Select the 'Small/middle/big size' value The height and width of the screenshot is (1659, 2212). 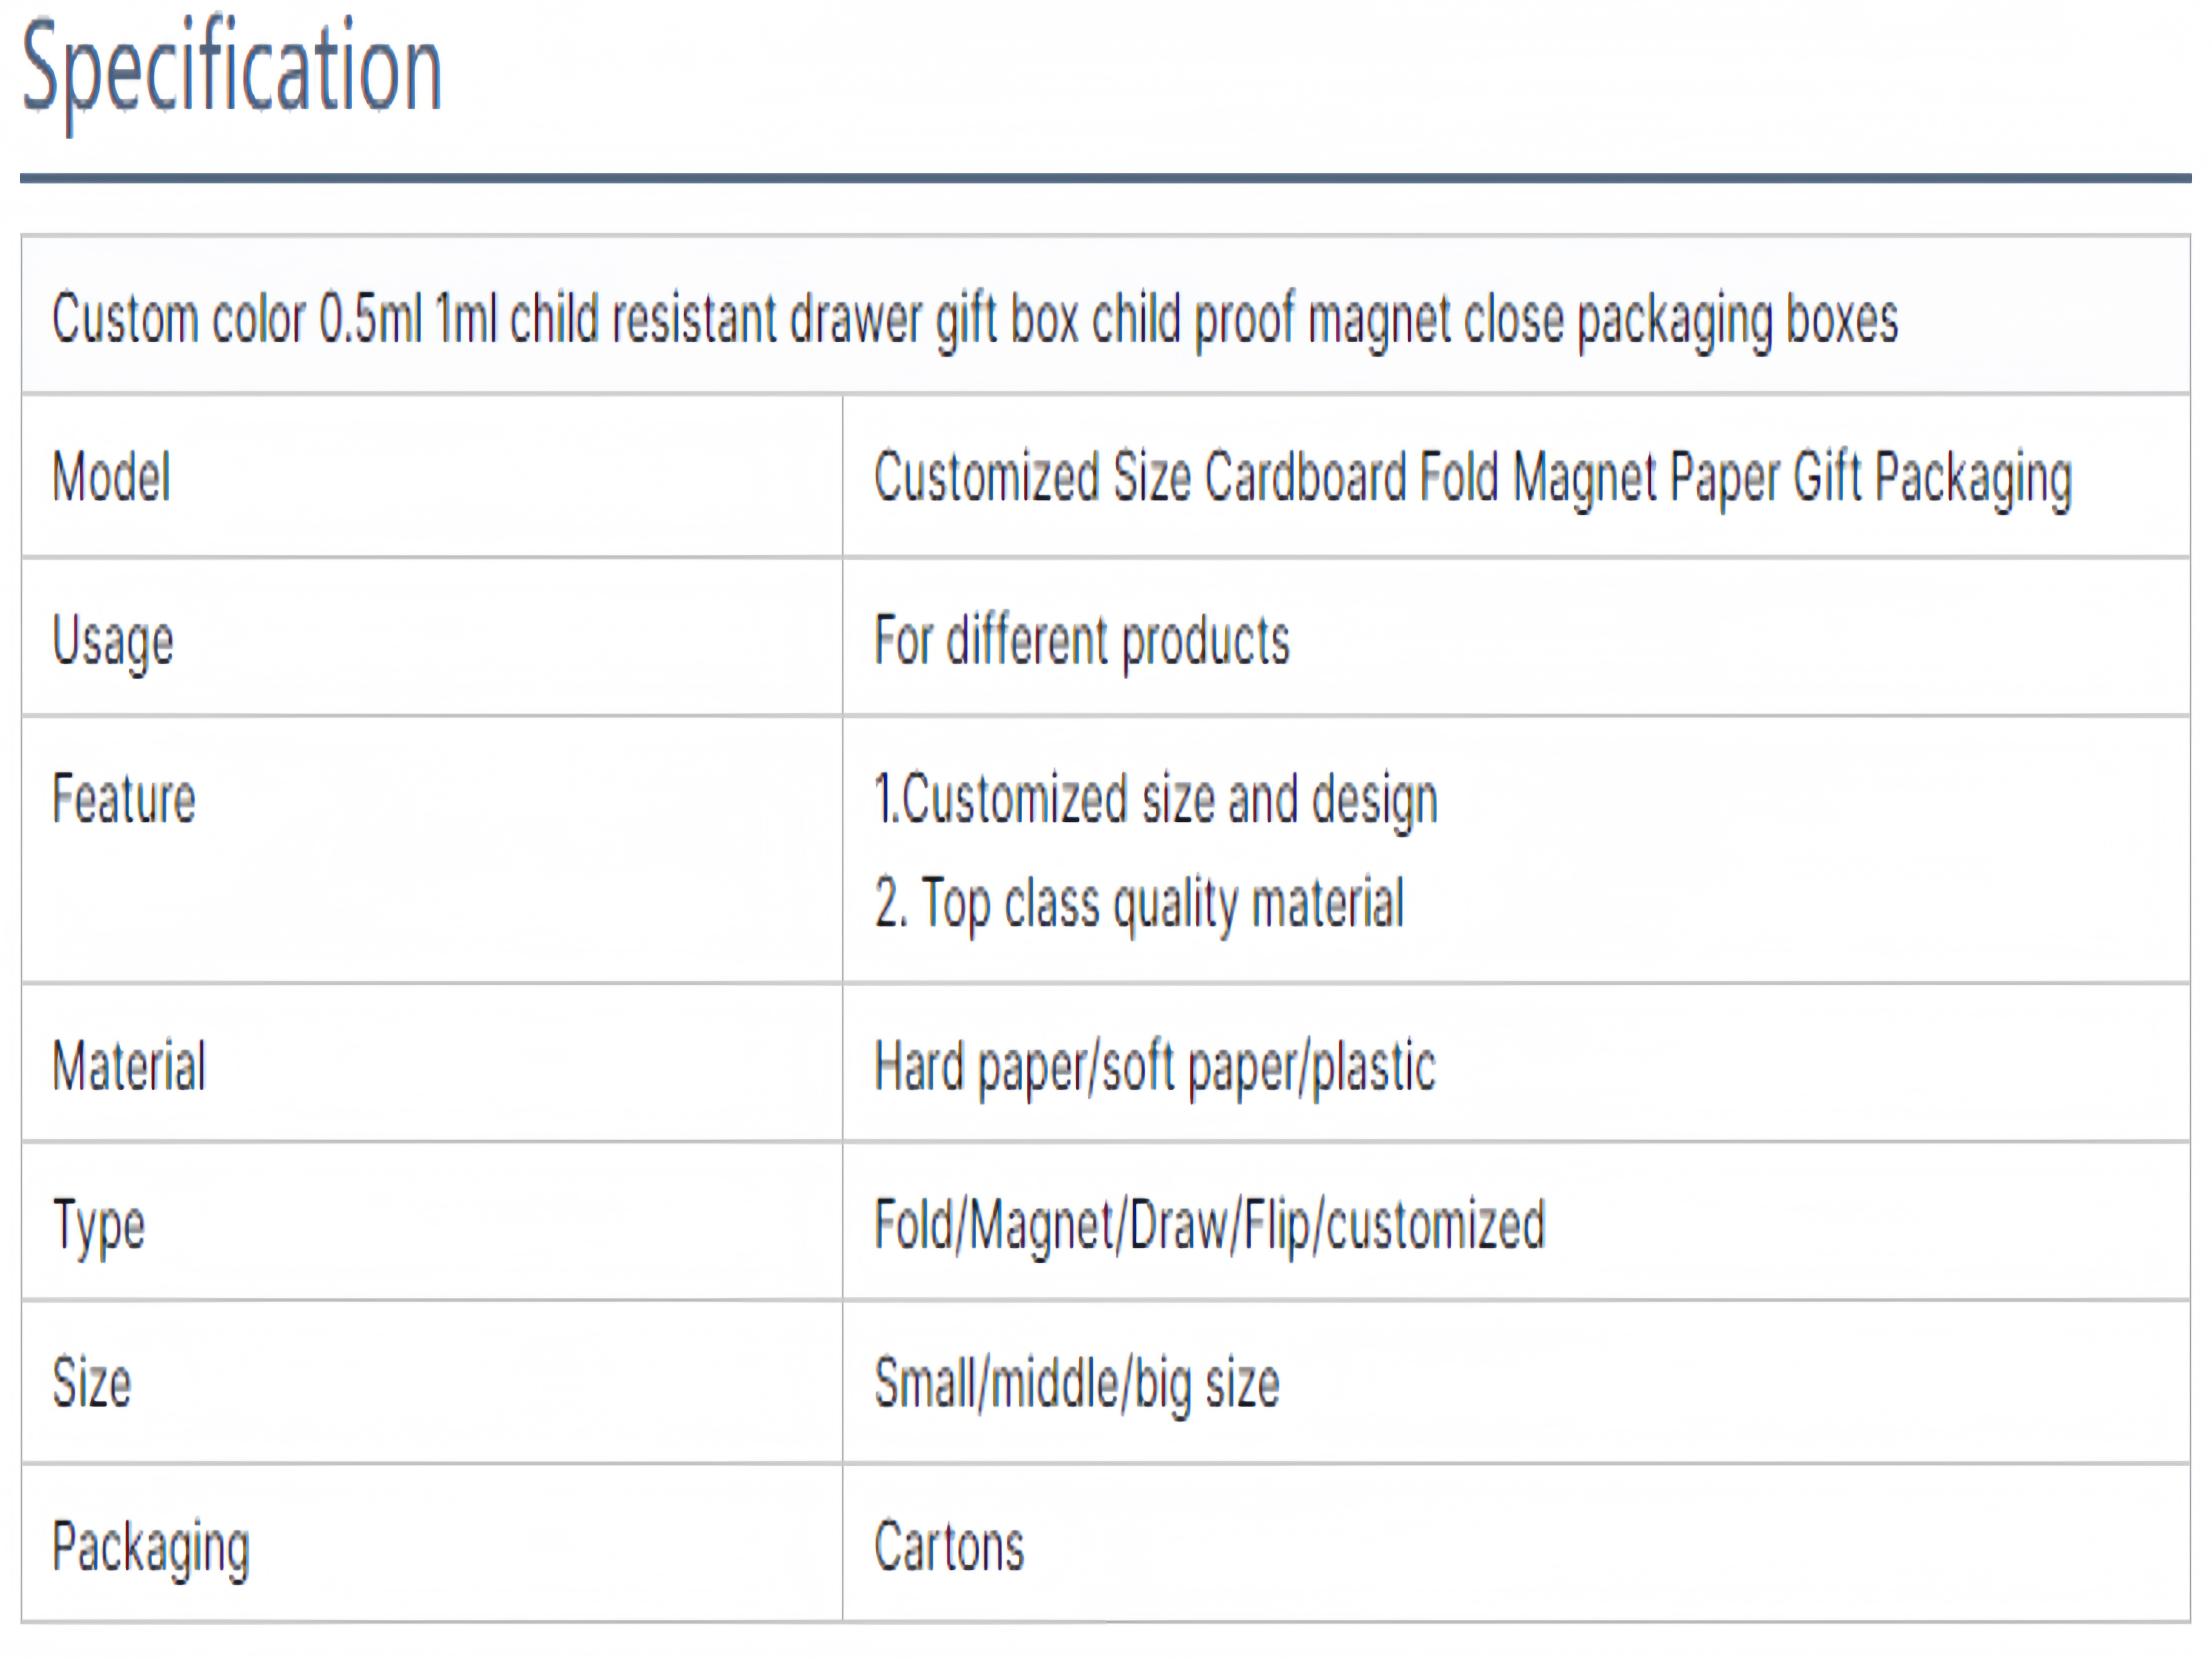[x=1077, y=1383]
